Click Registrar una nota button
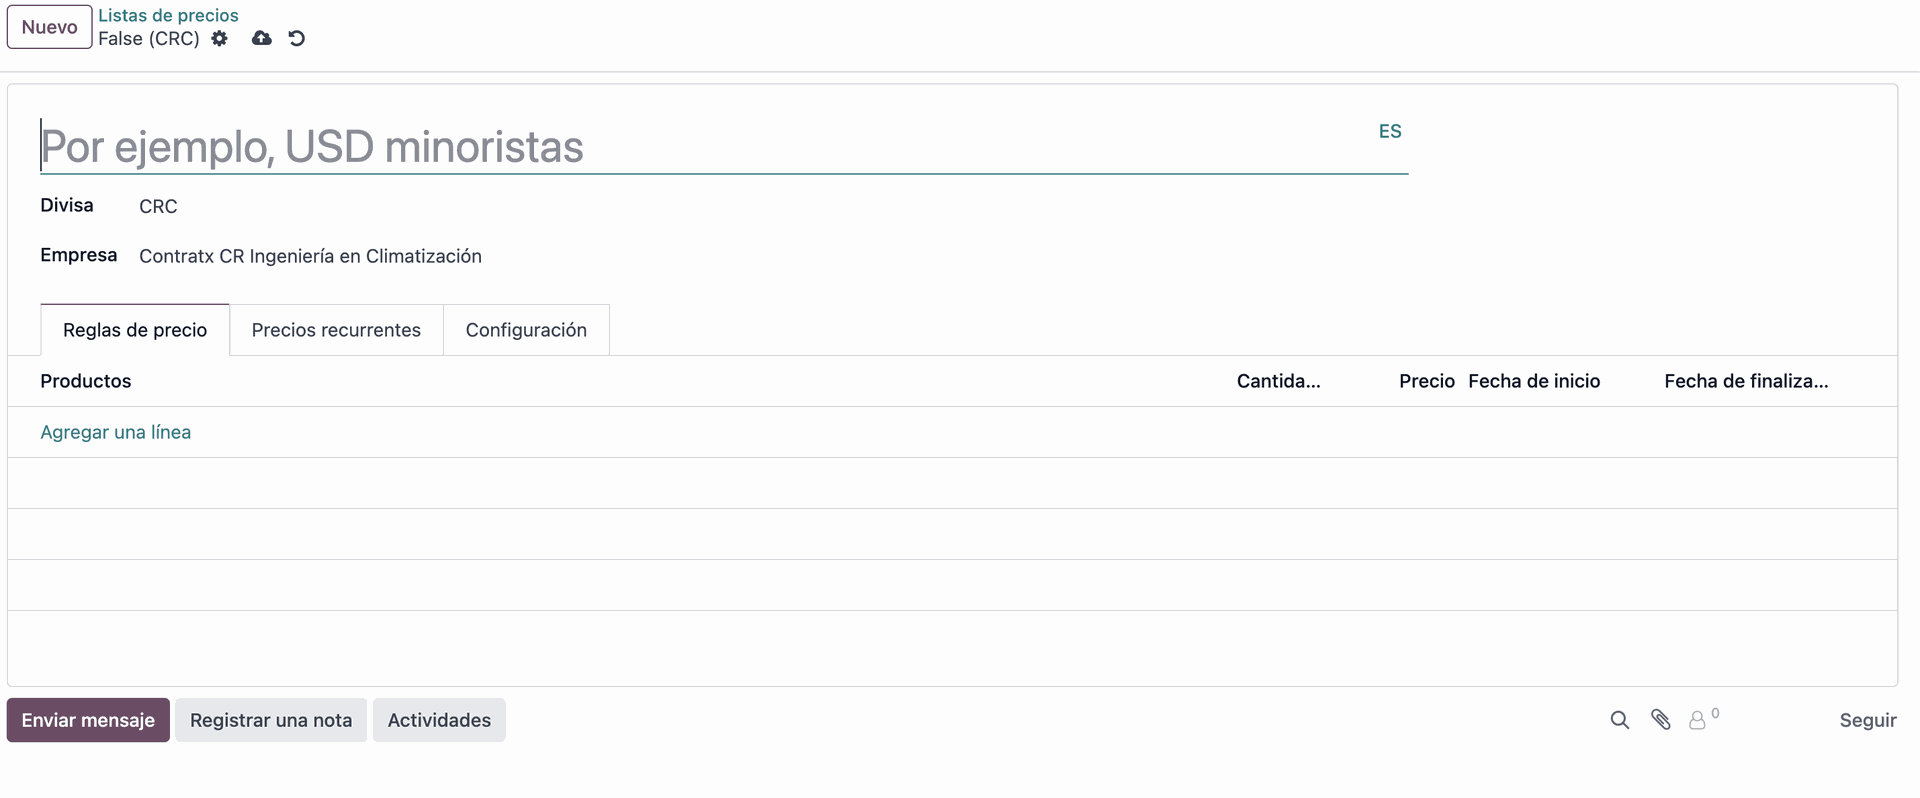The width and height of the screenshot is (1920, 798). click(271, 720)
